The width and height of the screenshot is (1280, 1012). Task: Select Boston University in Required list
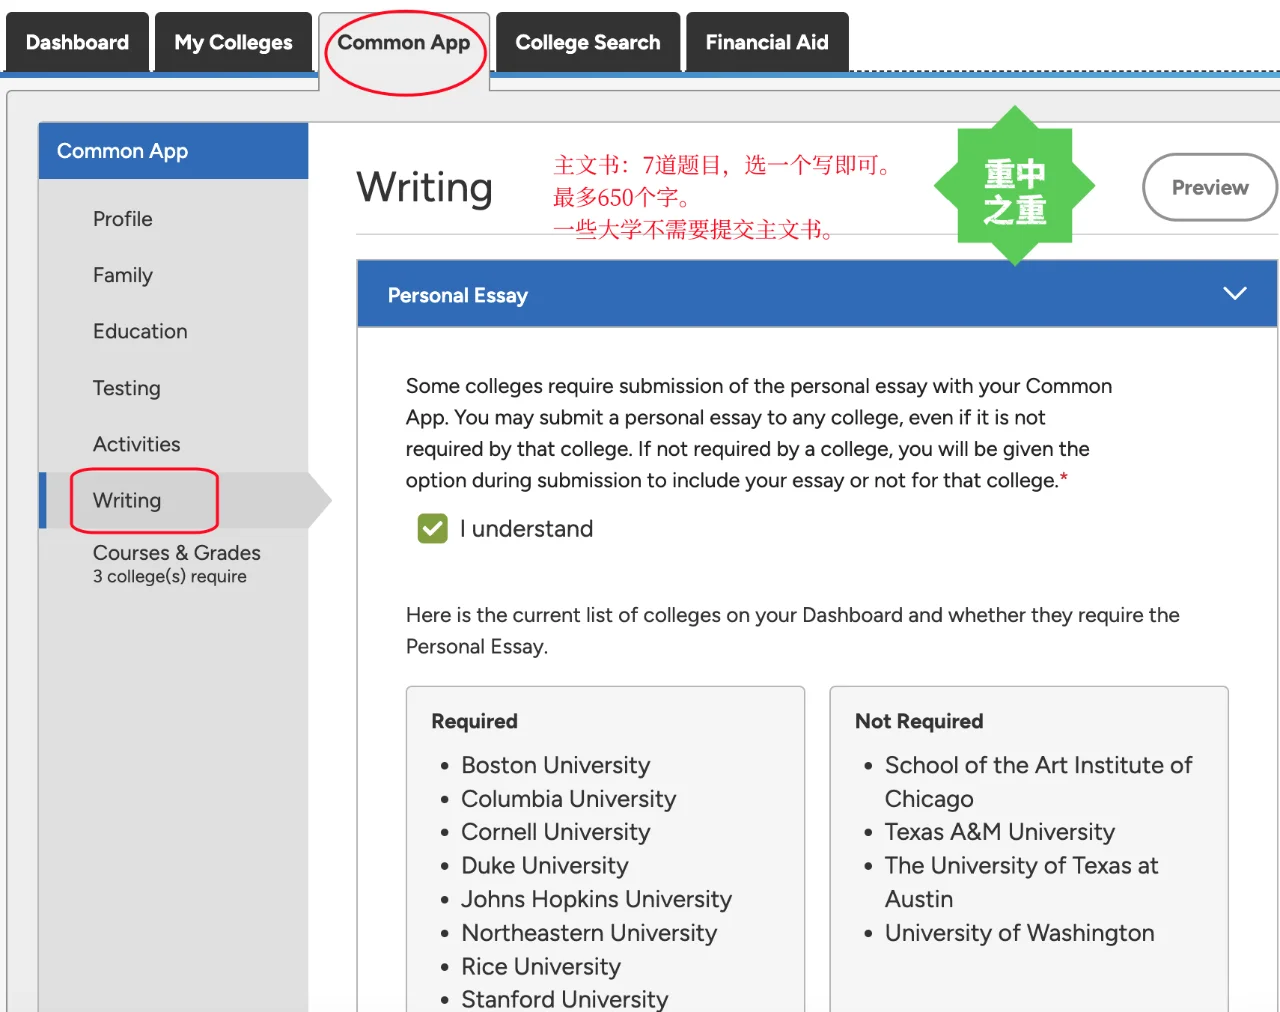(x=555, y=765)
